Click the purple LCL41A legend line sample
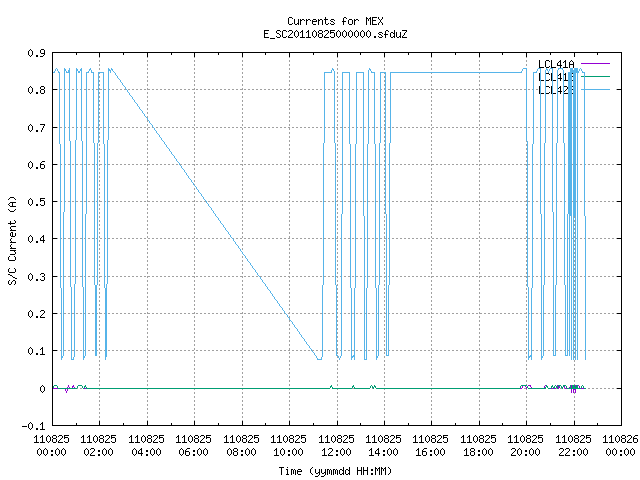Viewport: 640px width, 480px height. (595, 64)
